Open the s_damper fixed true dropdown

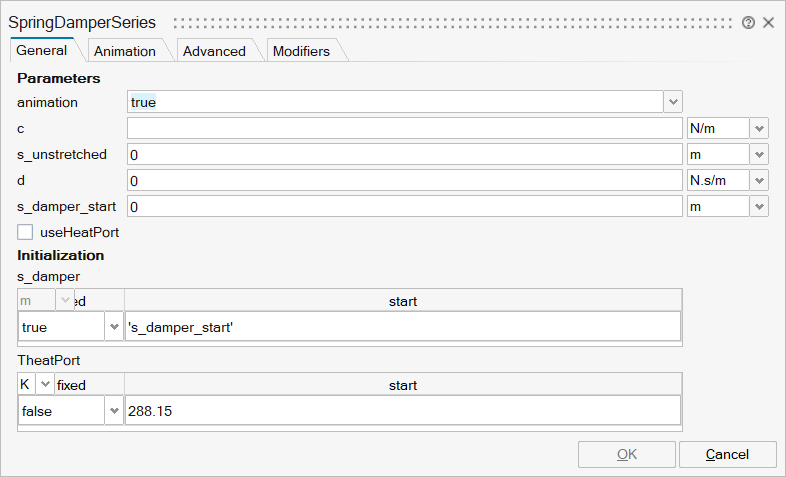[x=113, y=327]
